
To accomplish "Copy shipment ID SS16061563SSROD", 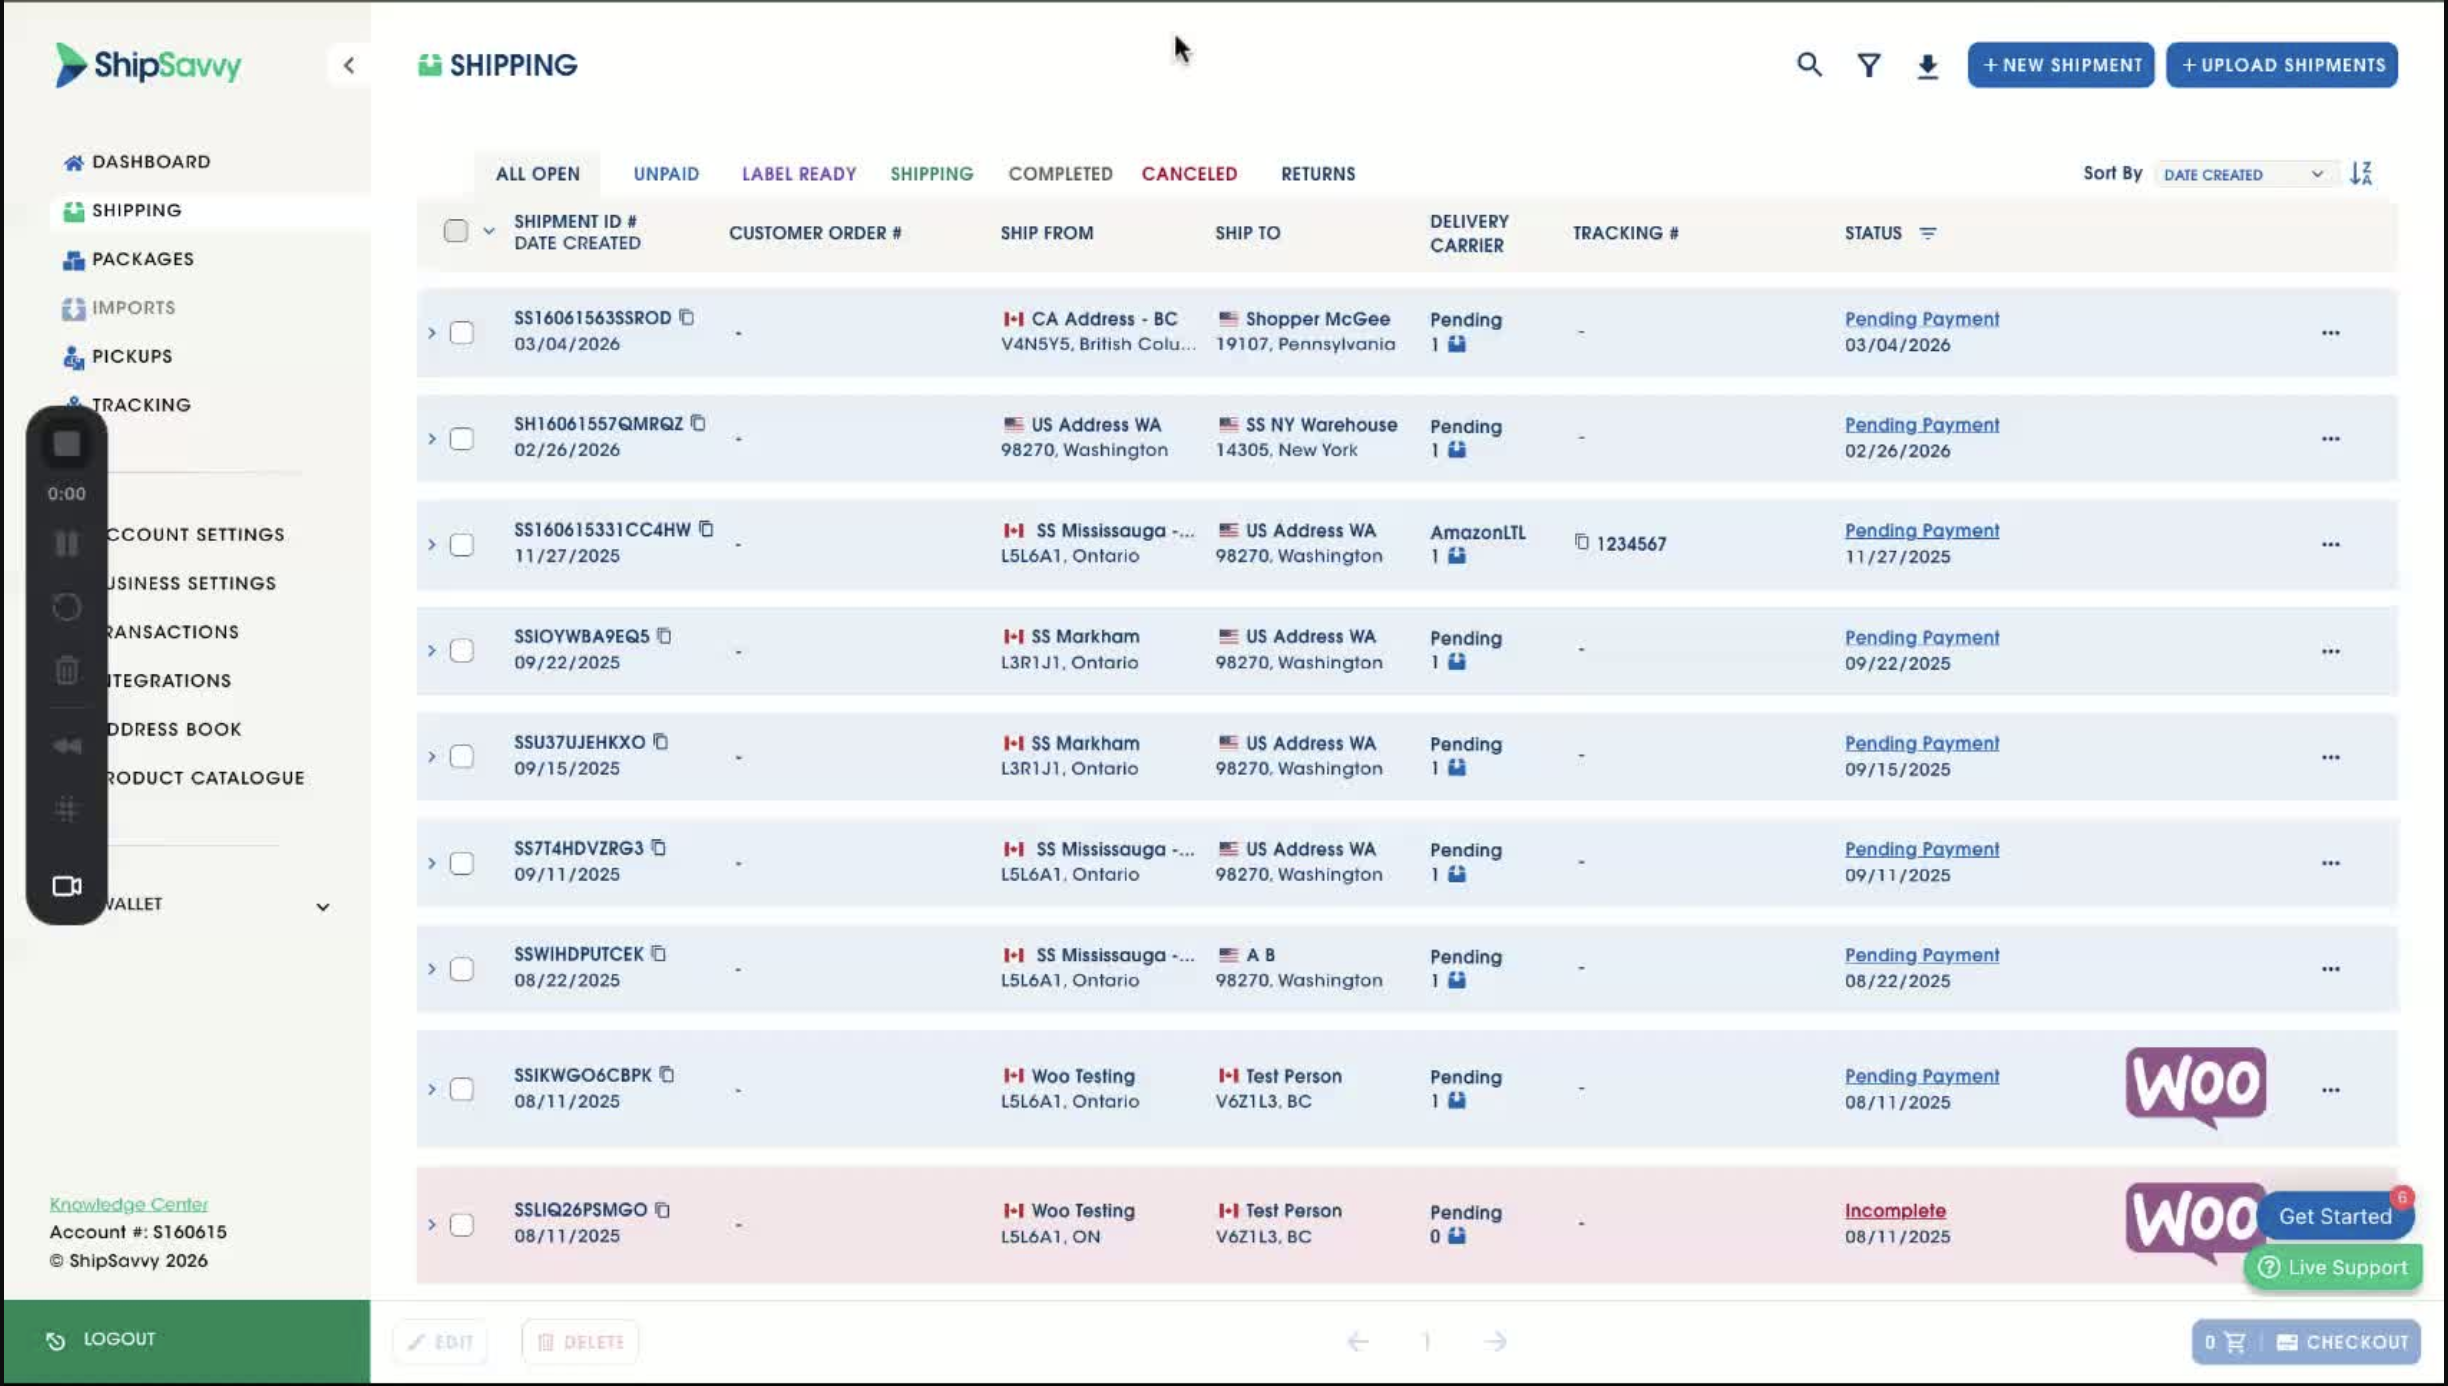I will click(x=687, y=317).
